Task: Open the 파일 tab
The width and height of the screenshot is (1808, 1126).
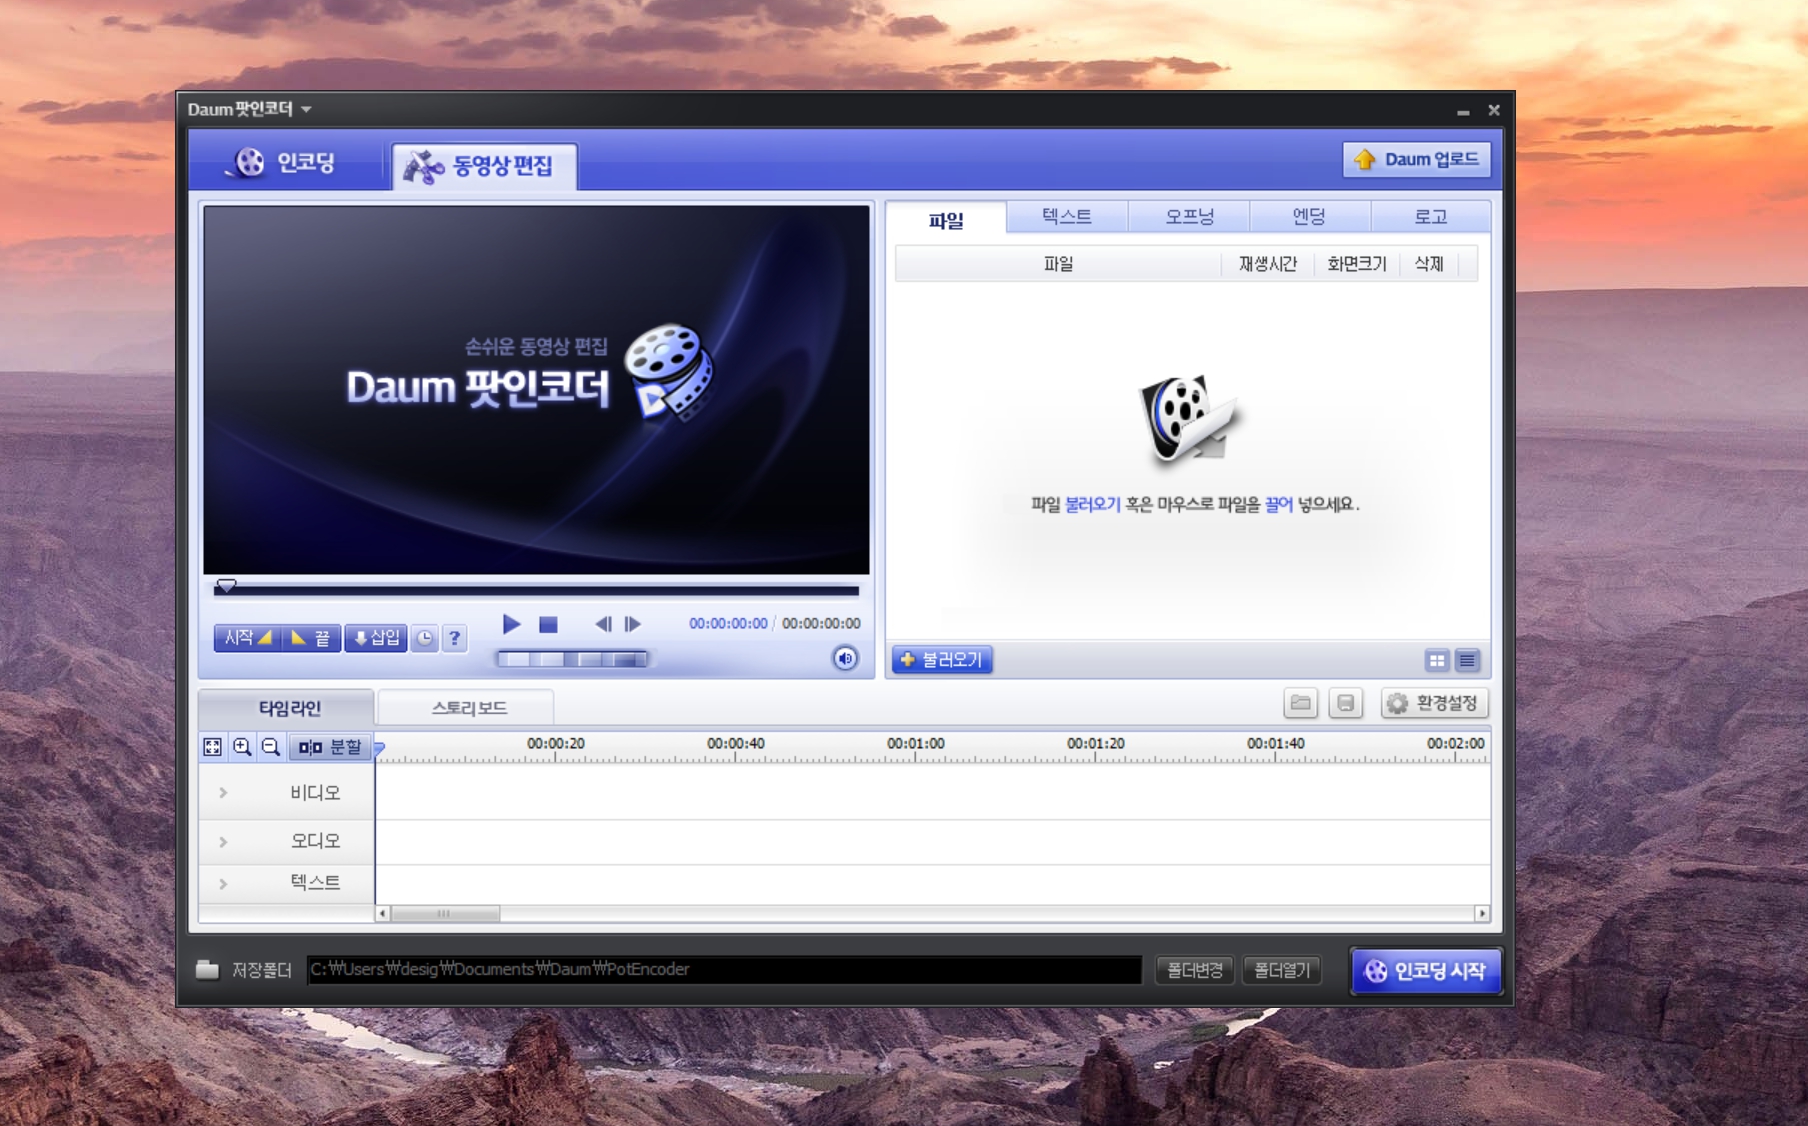Action: pos(946,219)
